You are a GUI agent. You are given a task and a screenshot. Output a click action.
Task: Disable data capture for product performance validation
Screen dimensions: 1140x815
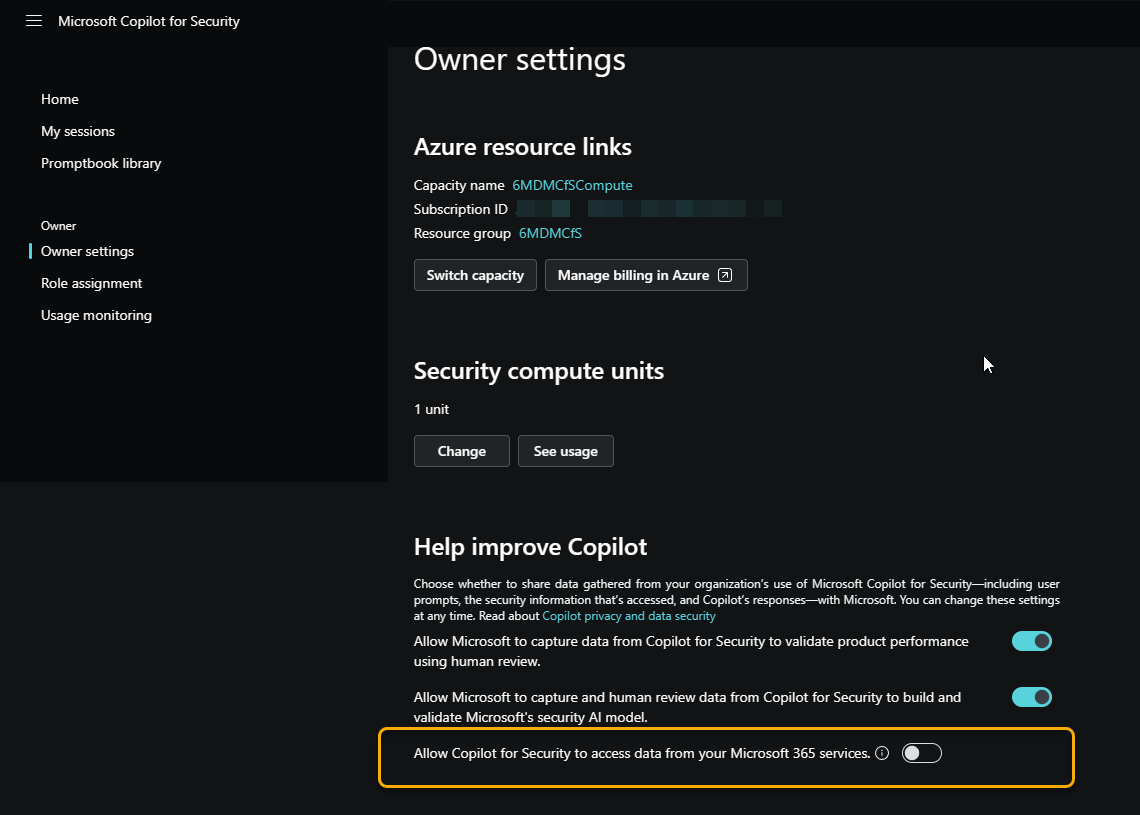[x=1032, y=641]
